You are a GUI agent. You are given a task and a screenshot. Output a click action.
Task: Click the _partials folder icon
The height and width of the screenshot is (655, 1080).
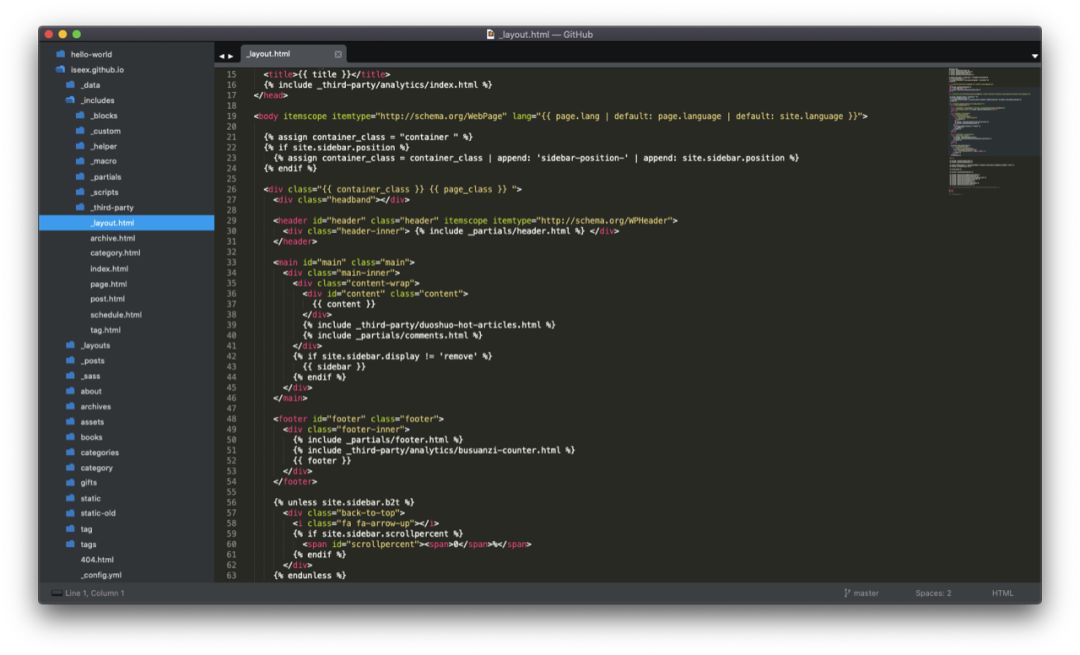tap(80, 177)
